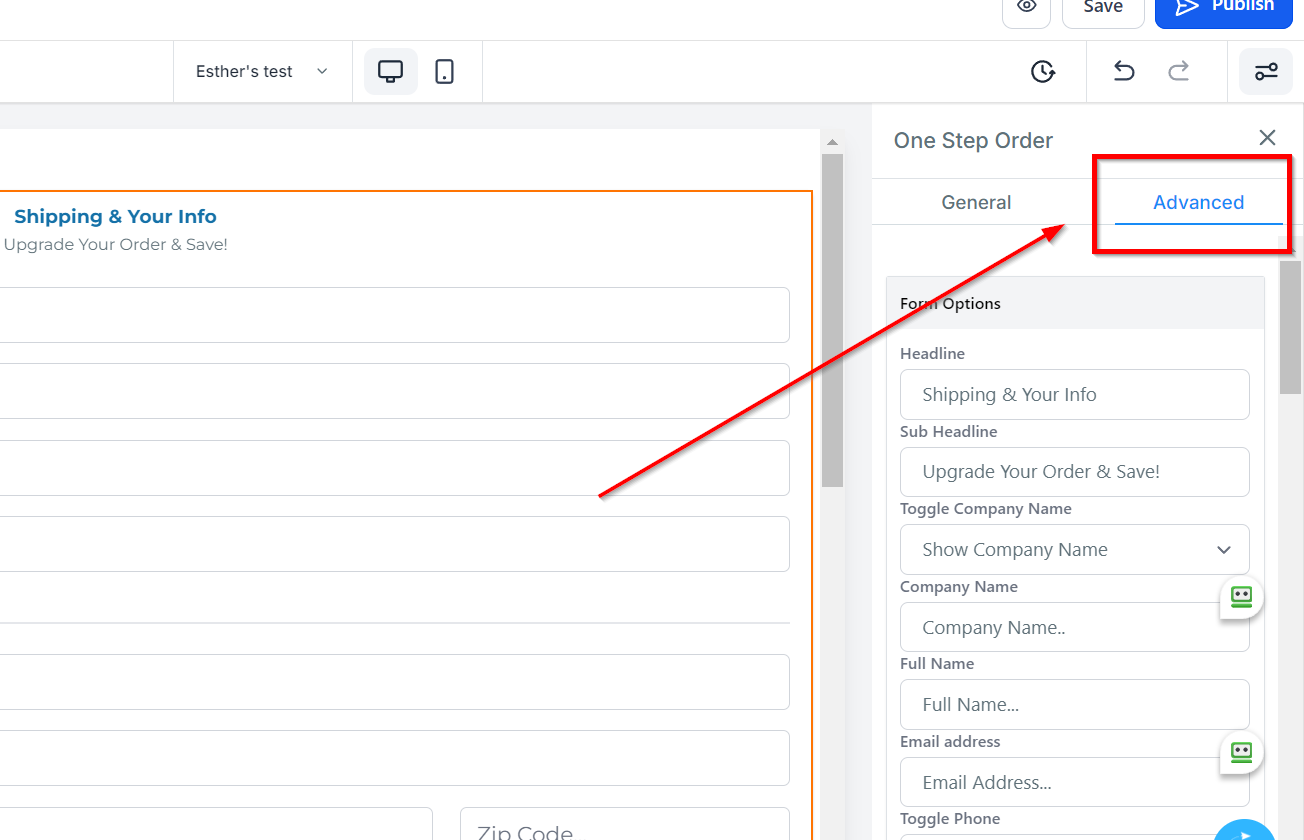Click the Headline input field
Screen dimensions: 1304x840
coord(1075,394)
